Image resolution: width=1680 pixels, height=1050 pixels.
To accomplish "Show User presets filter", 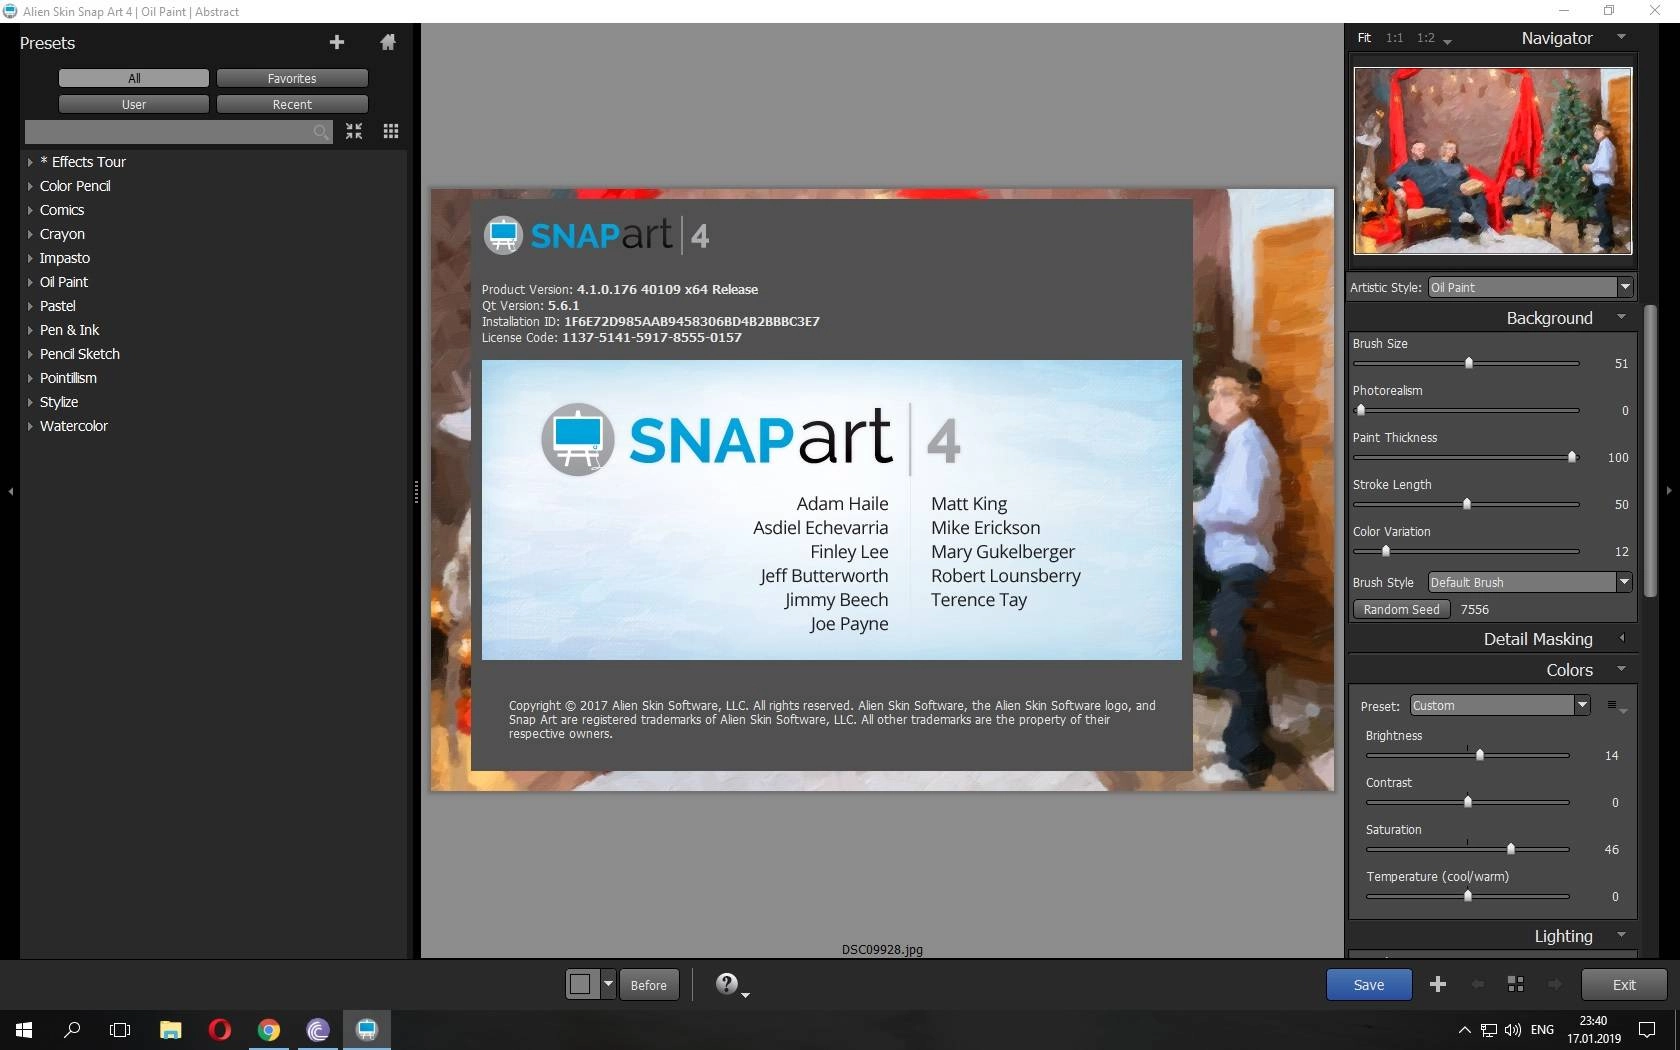I will tap(134, 104).
